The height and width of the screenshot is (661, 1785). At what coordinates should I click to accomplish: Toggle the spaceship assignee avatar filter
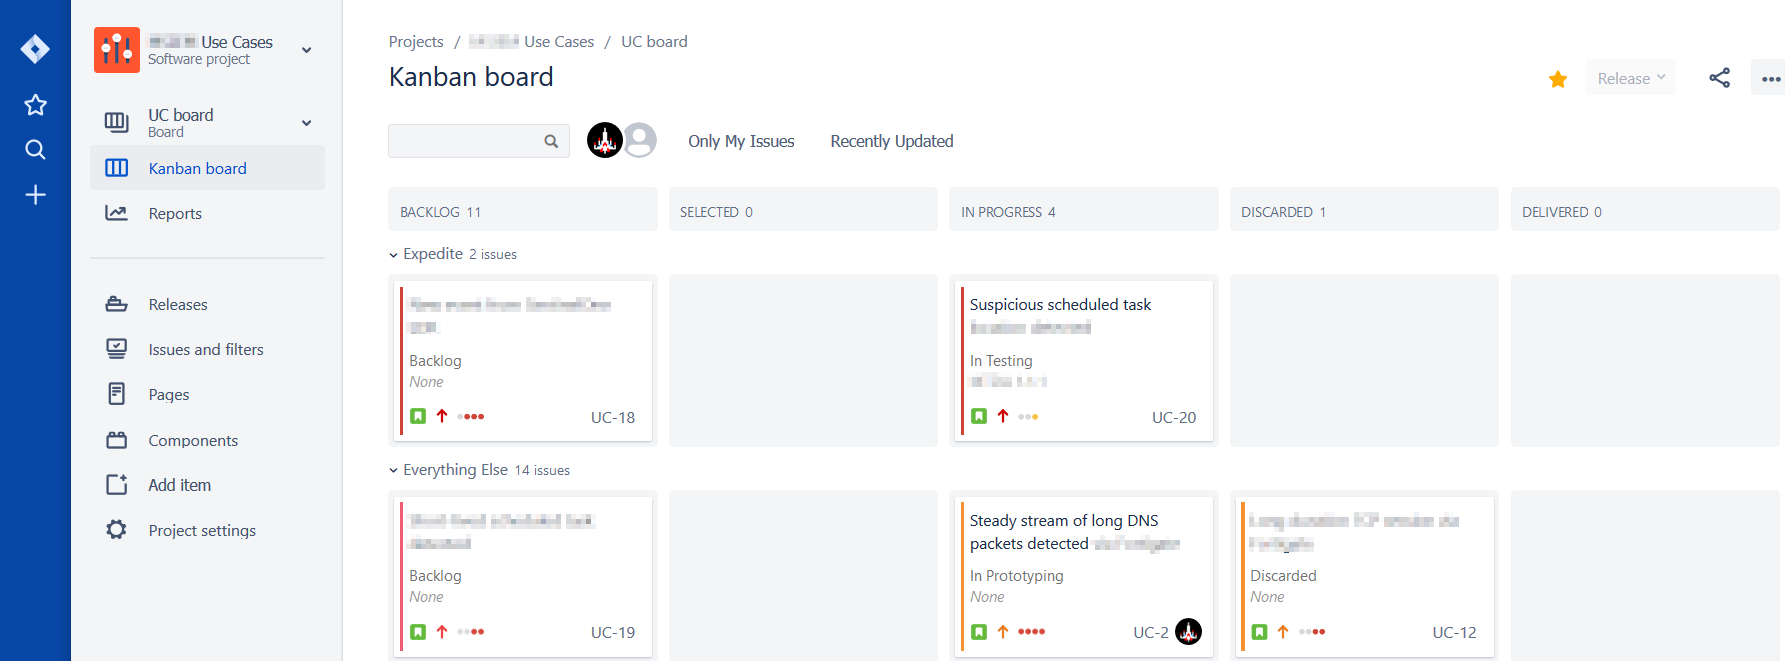tap(605, 141)
